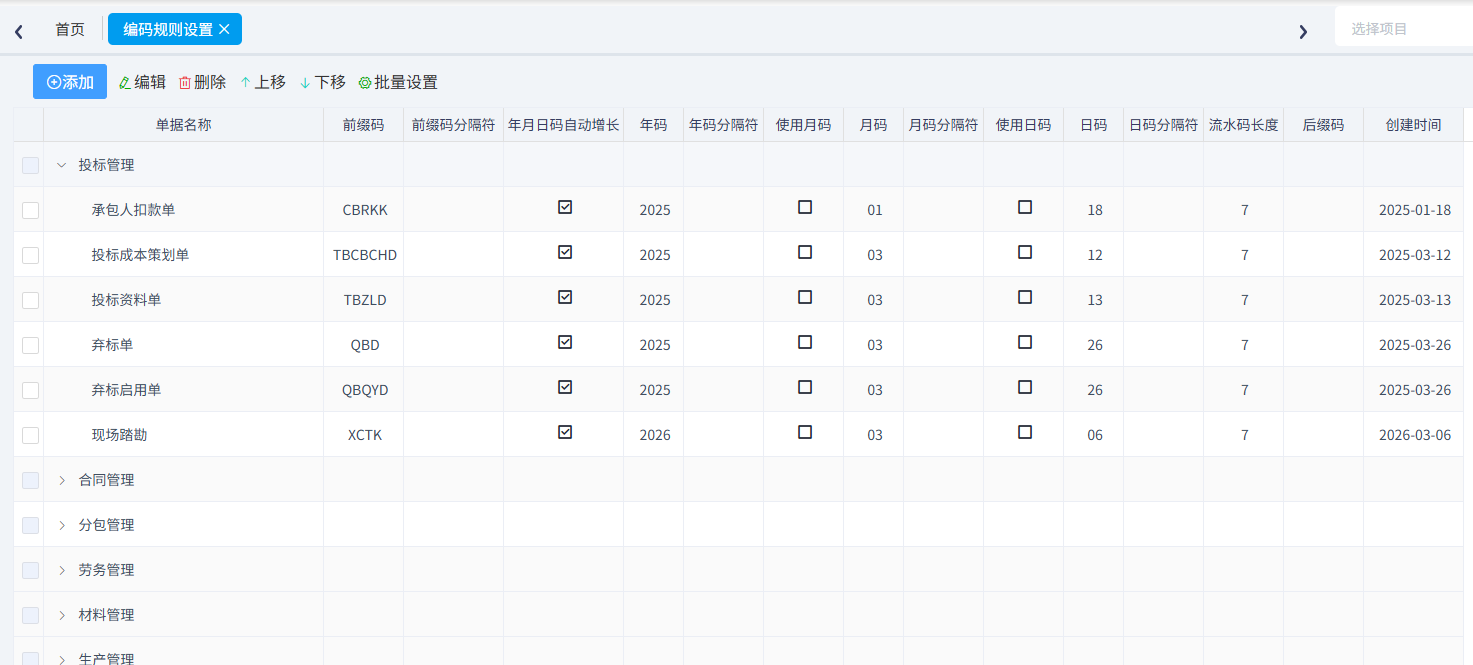Expand the 合同管理 group
This screenshot has height=665, width=1473.
tap(61, 480)
